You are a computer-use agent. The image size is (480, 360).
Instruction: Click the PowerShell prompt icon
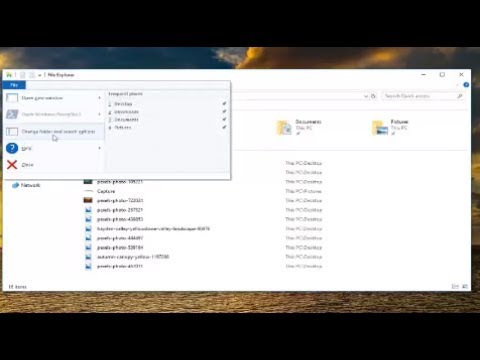point(12,114)
